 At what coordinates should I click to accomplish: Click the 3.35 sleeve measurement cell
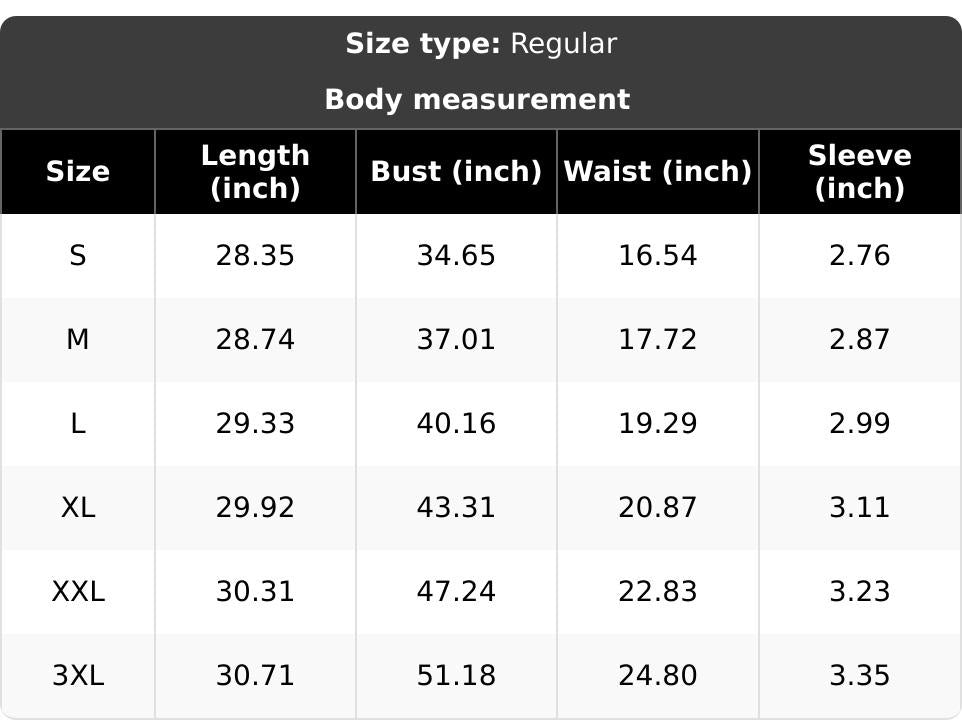coord(860,675)
